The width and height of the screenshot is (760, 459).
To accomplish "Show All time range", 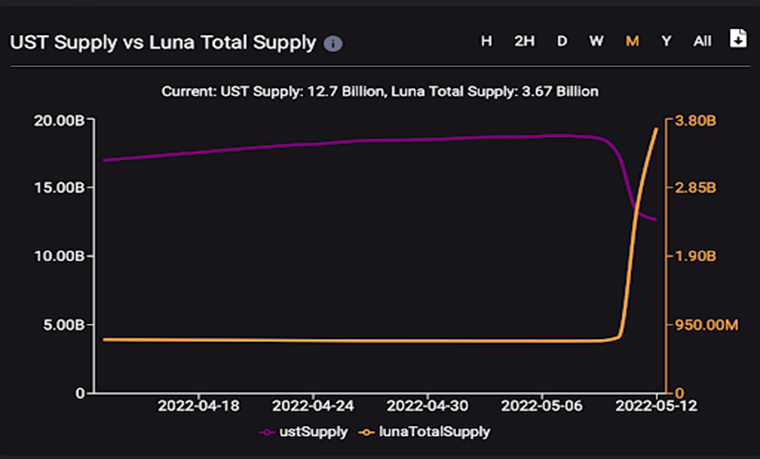I will pyautogui.click(x=702, y=41).
